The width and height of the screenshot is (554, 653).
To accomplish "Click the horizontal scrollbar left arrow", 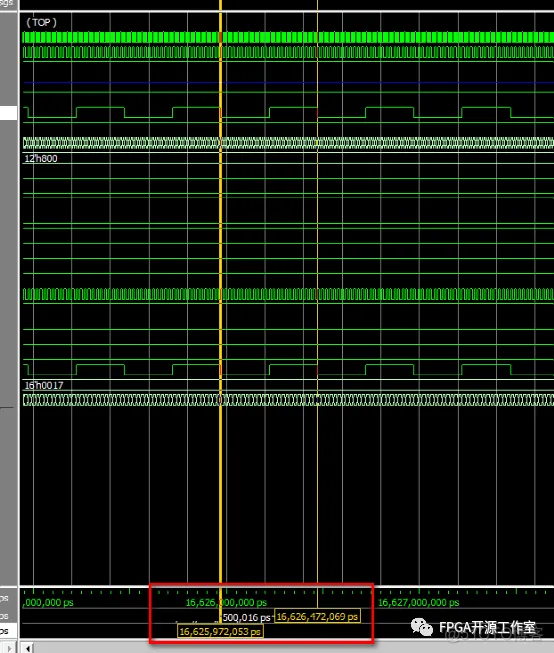I will pyautogui.click(x=27, y=648).
